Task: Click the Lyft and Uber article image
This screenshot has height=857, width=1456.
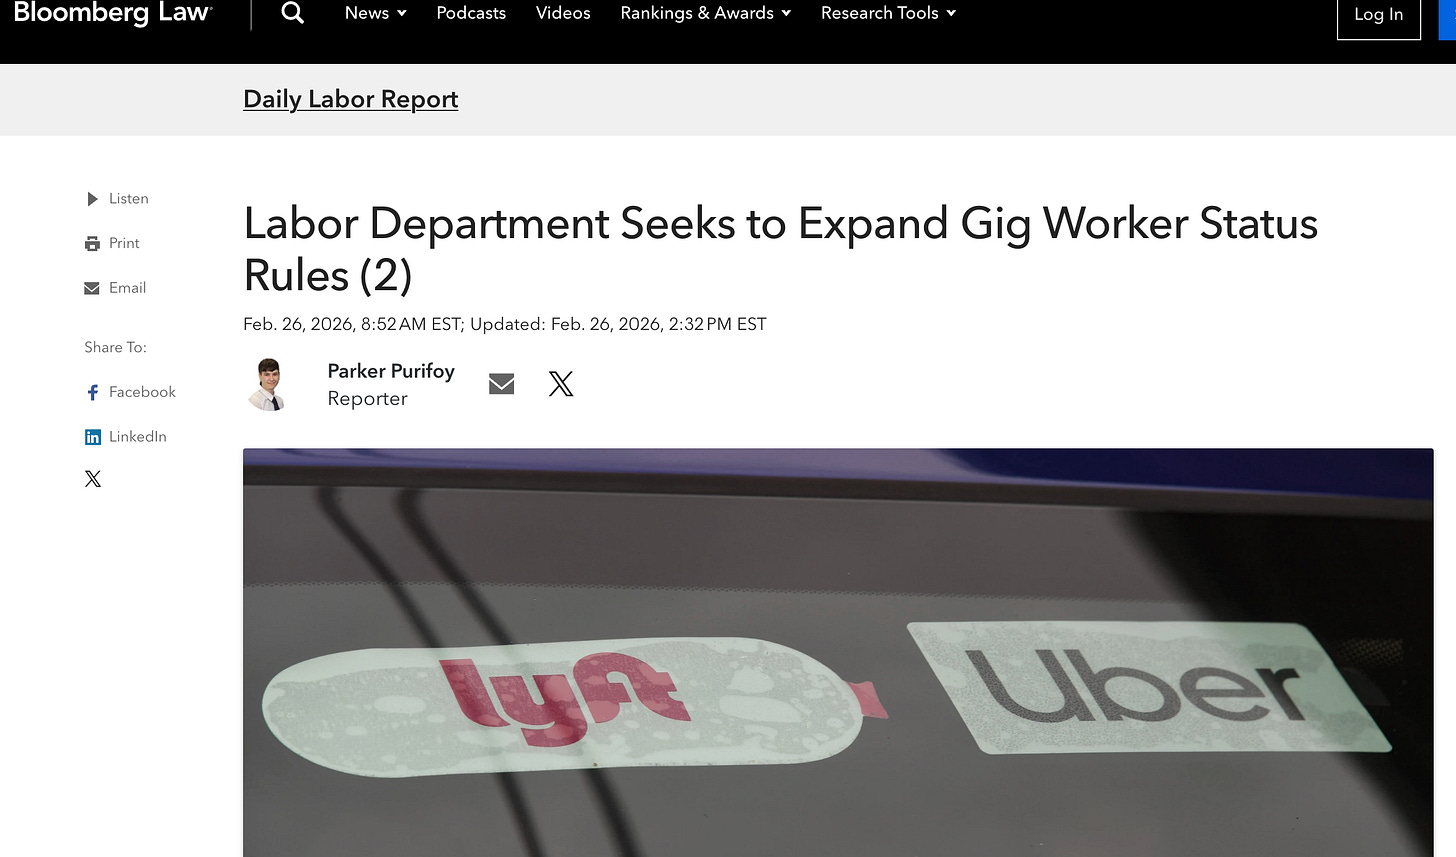Action: (838, 652)
